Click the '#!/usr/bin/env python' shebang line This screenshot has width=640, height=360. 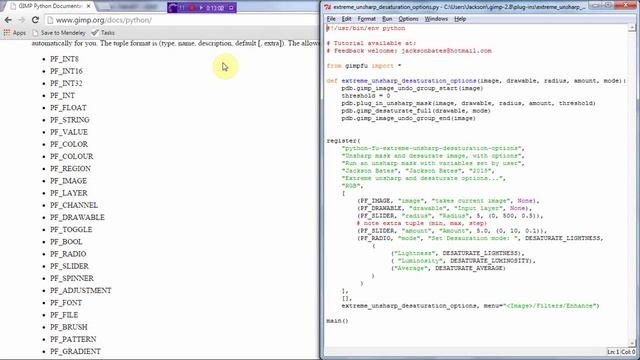pos(366,29)
